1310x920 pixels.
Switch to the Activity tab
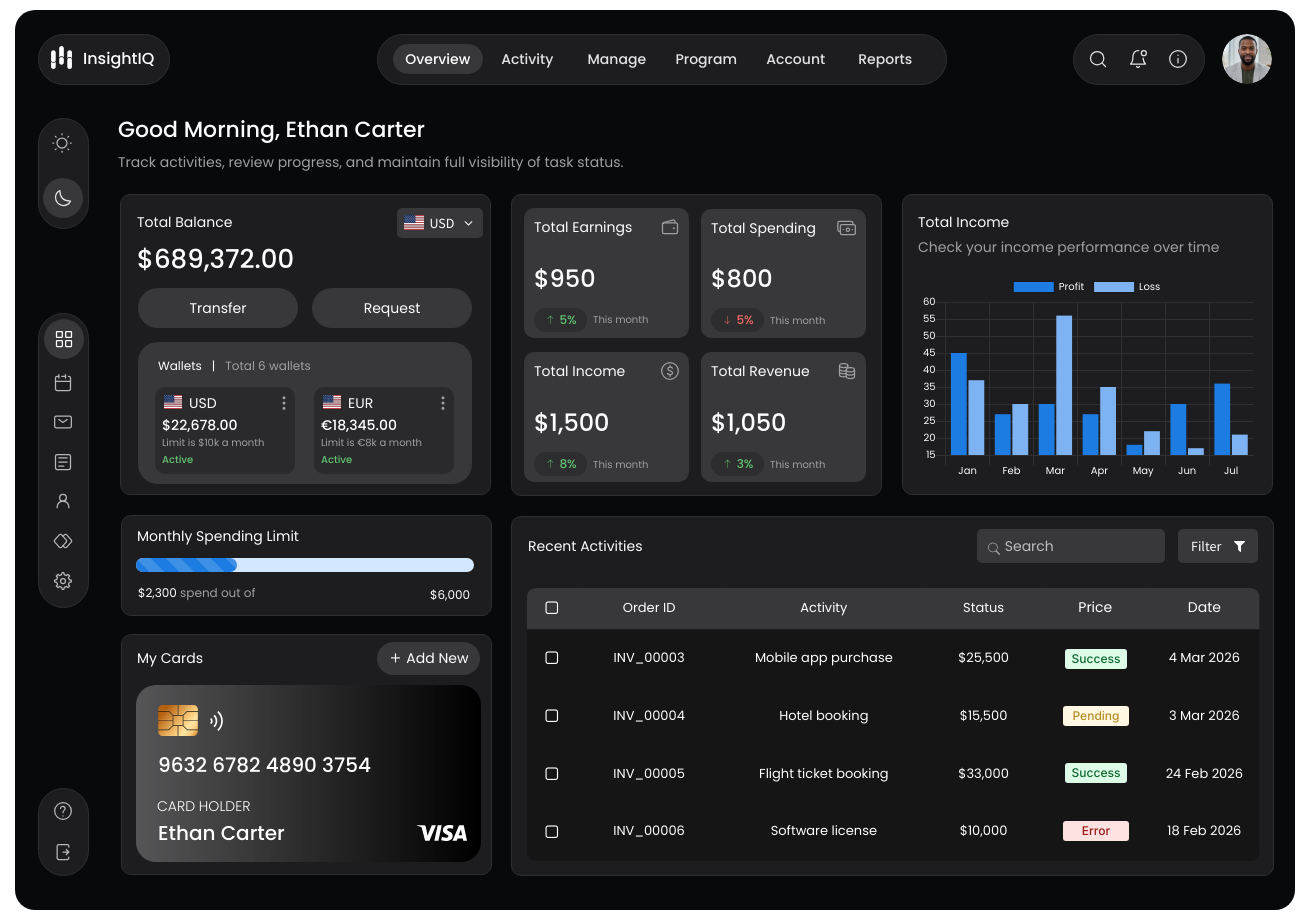coord(527,59)
